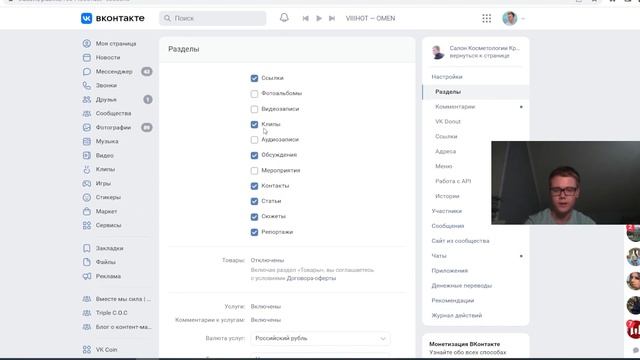The image size is (640, 360).
Task: Focus the Поиск search field
Action: pos(213,18)
